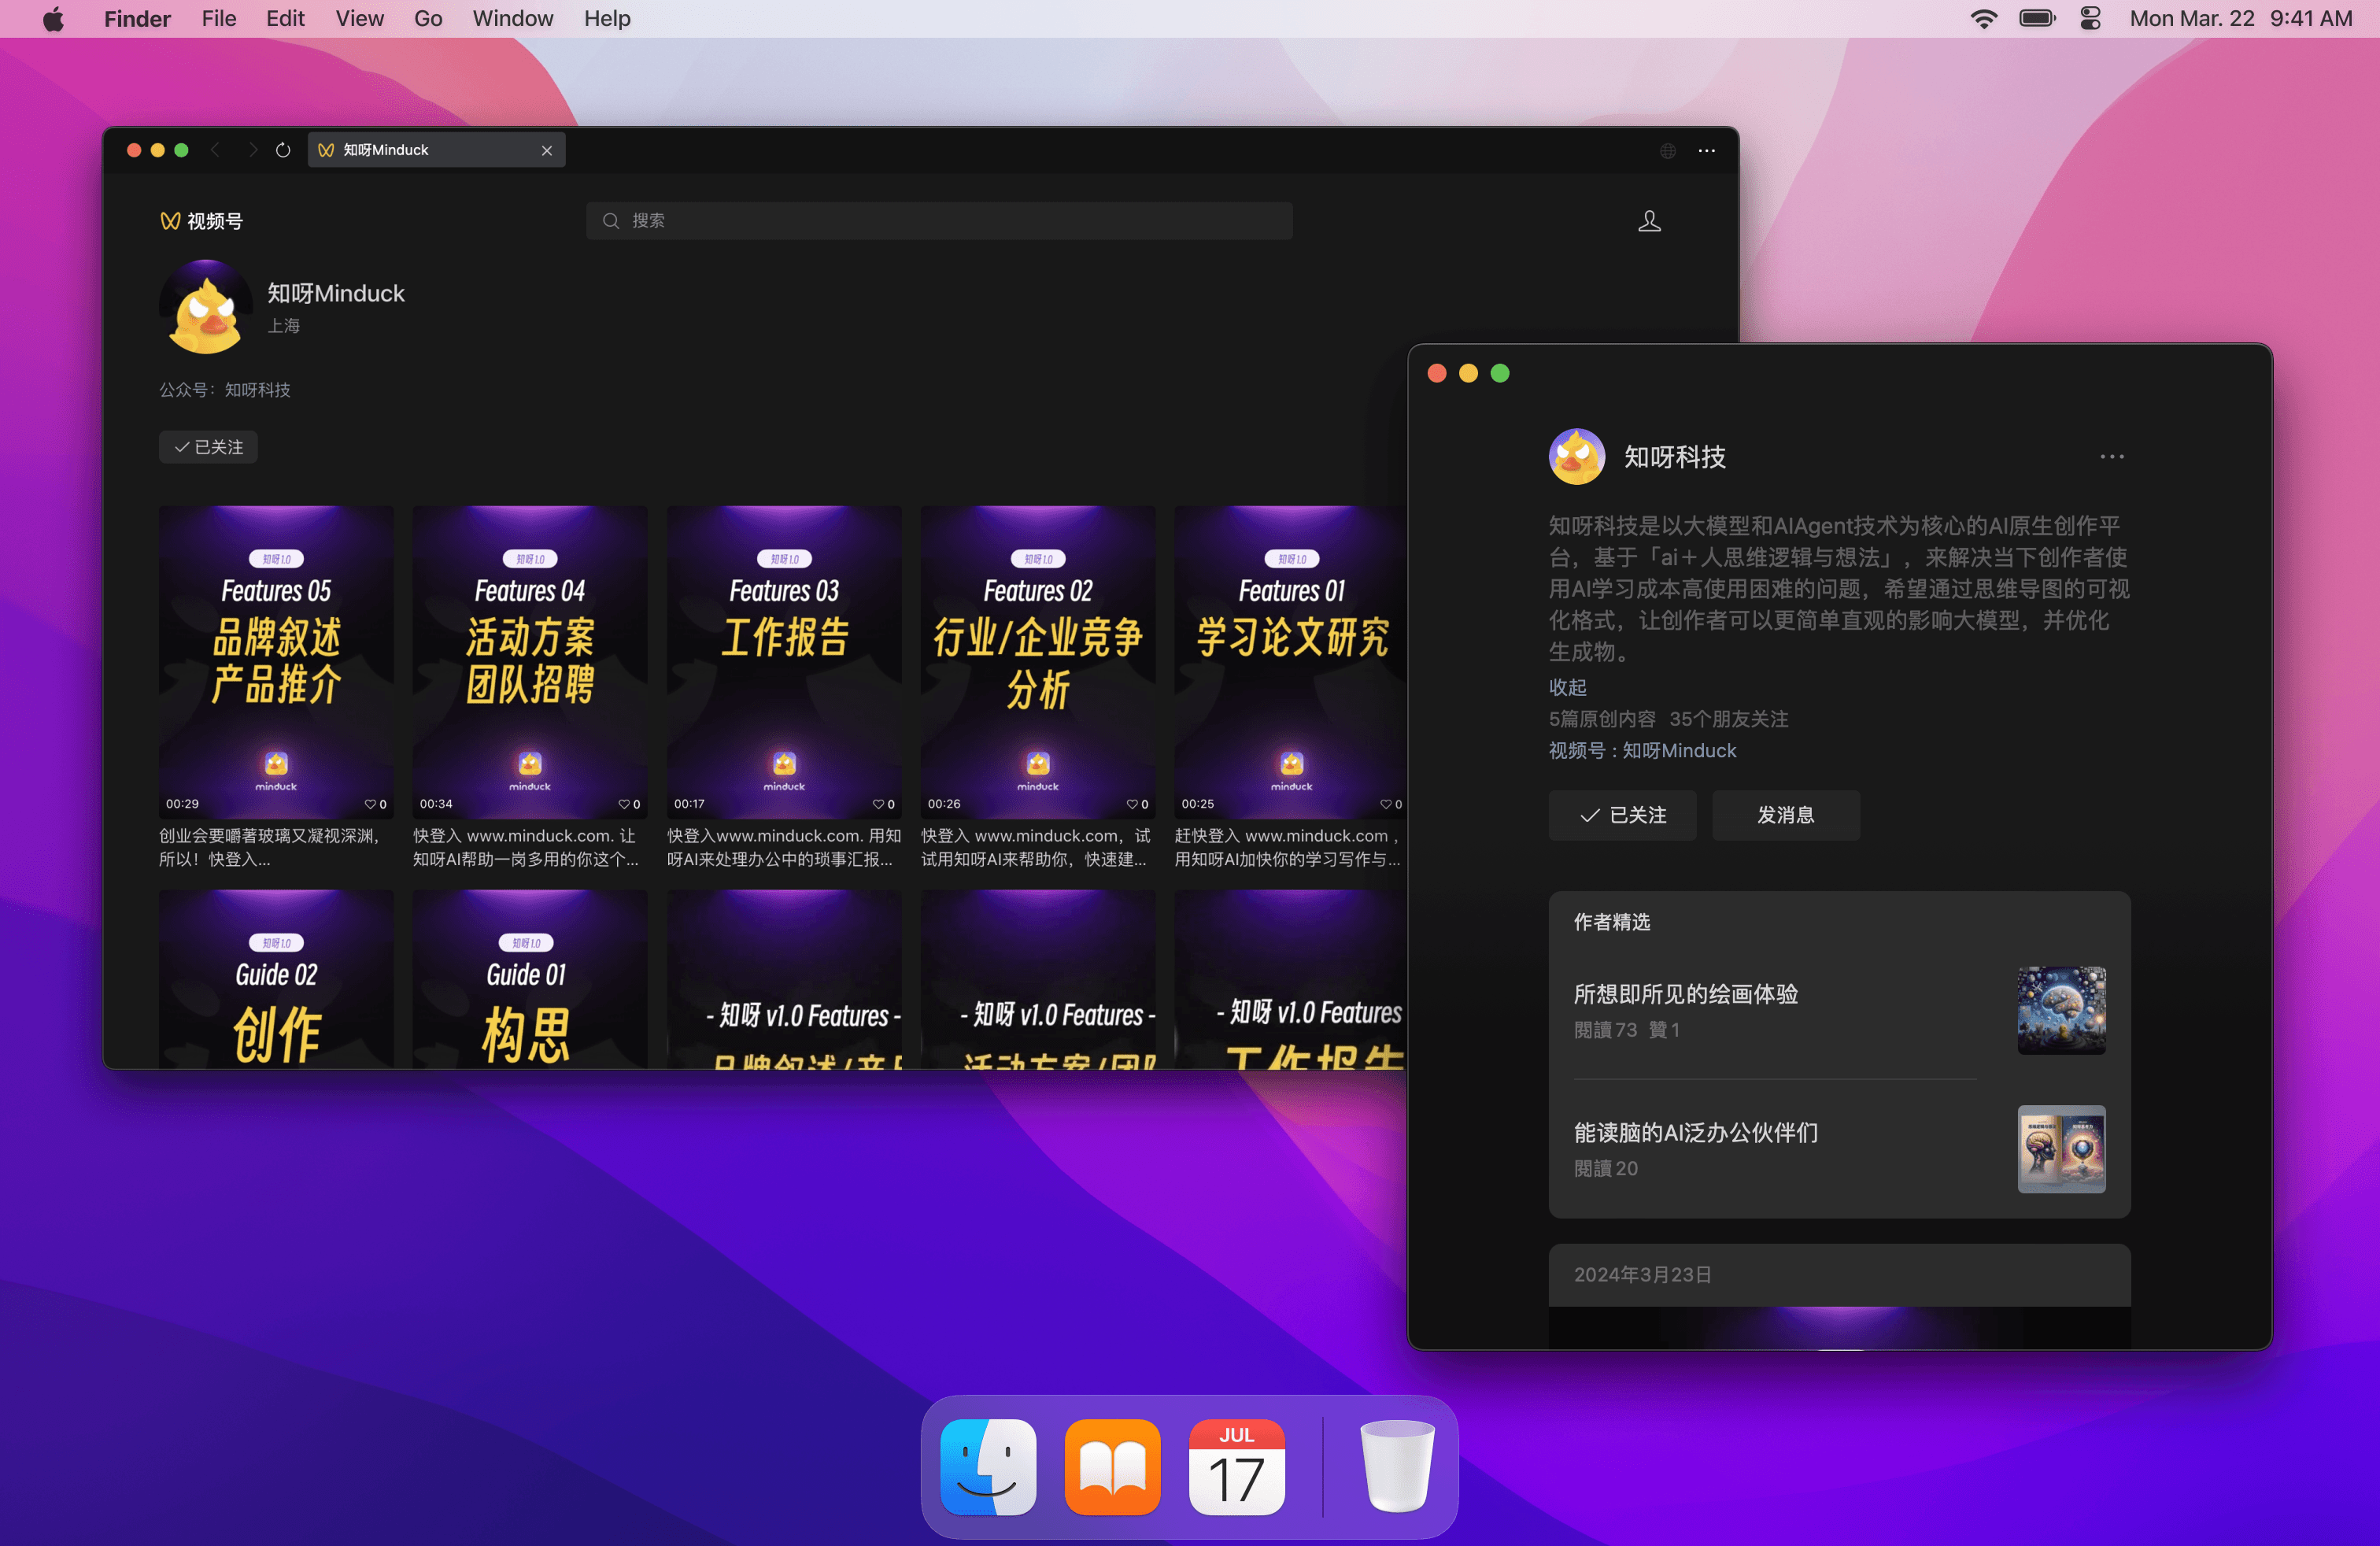The height and width of the screenshot is (1546, 2380).
Task: Click caption 快登入 www.minduck.com. 让知呀AI帮助
Action: (526, 847)
